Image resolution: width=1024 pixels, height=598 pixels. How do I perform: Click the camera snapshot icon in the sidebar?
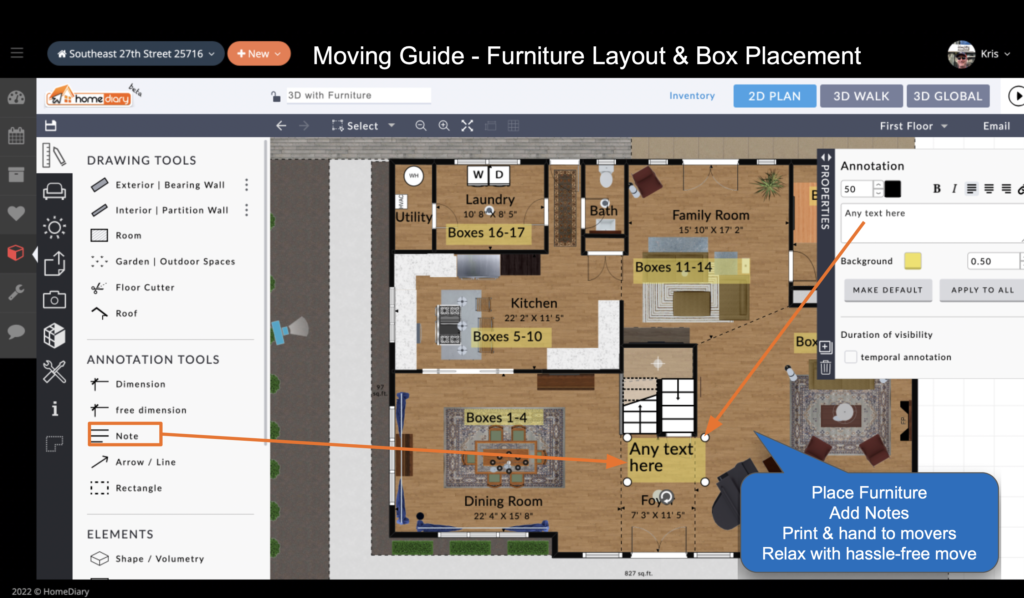click(55, 298)
